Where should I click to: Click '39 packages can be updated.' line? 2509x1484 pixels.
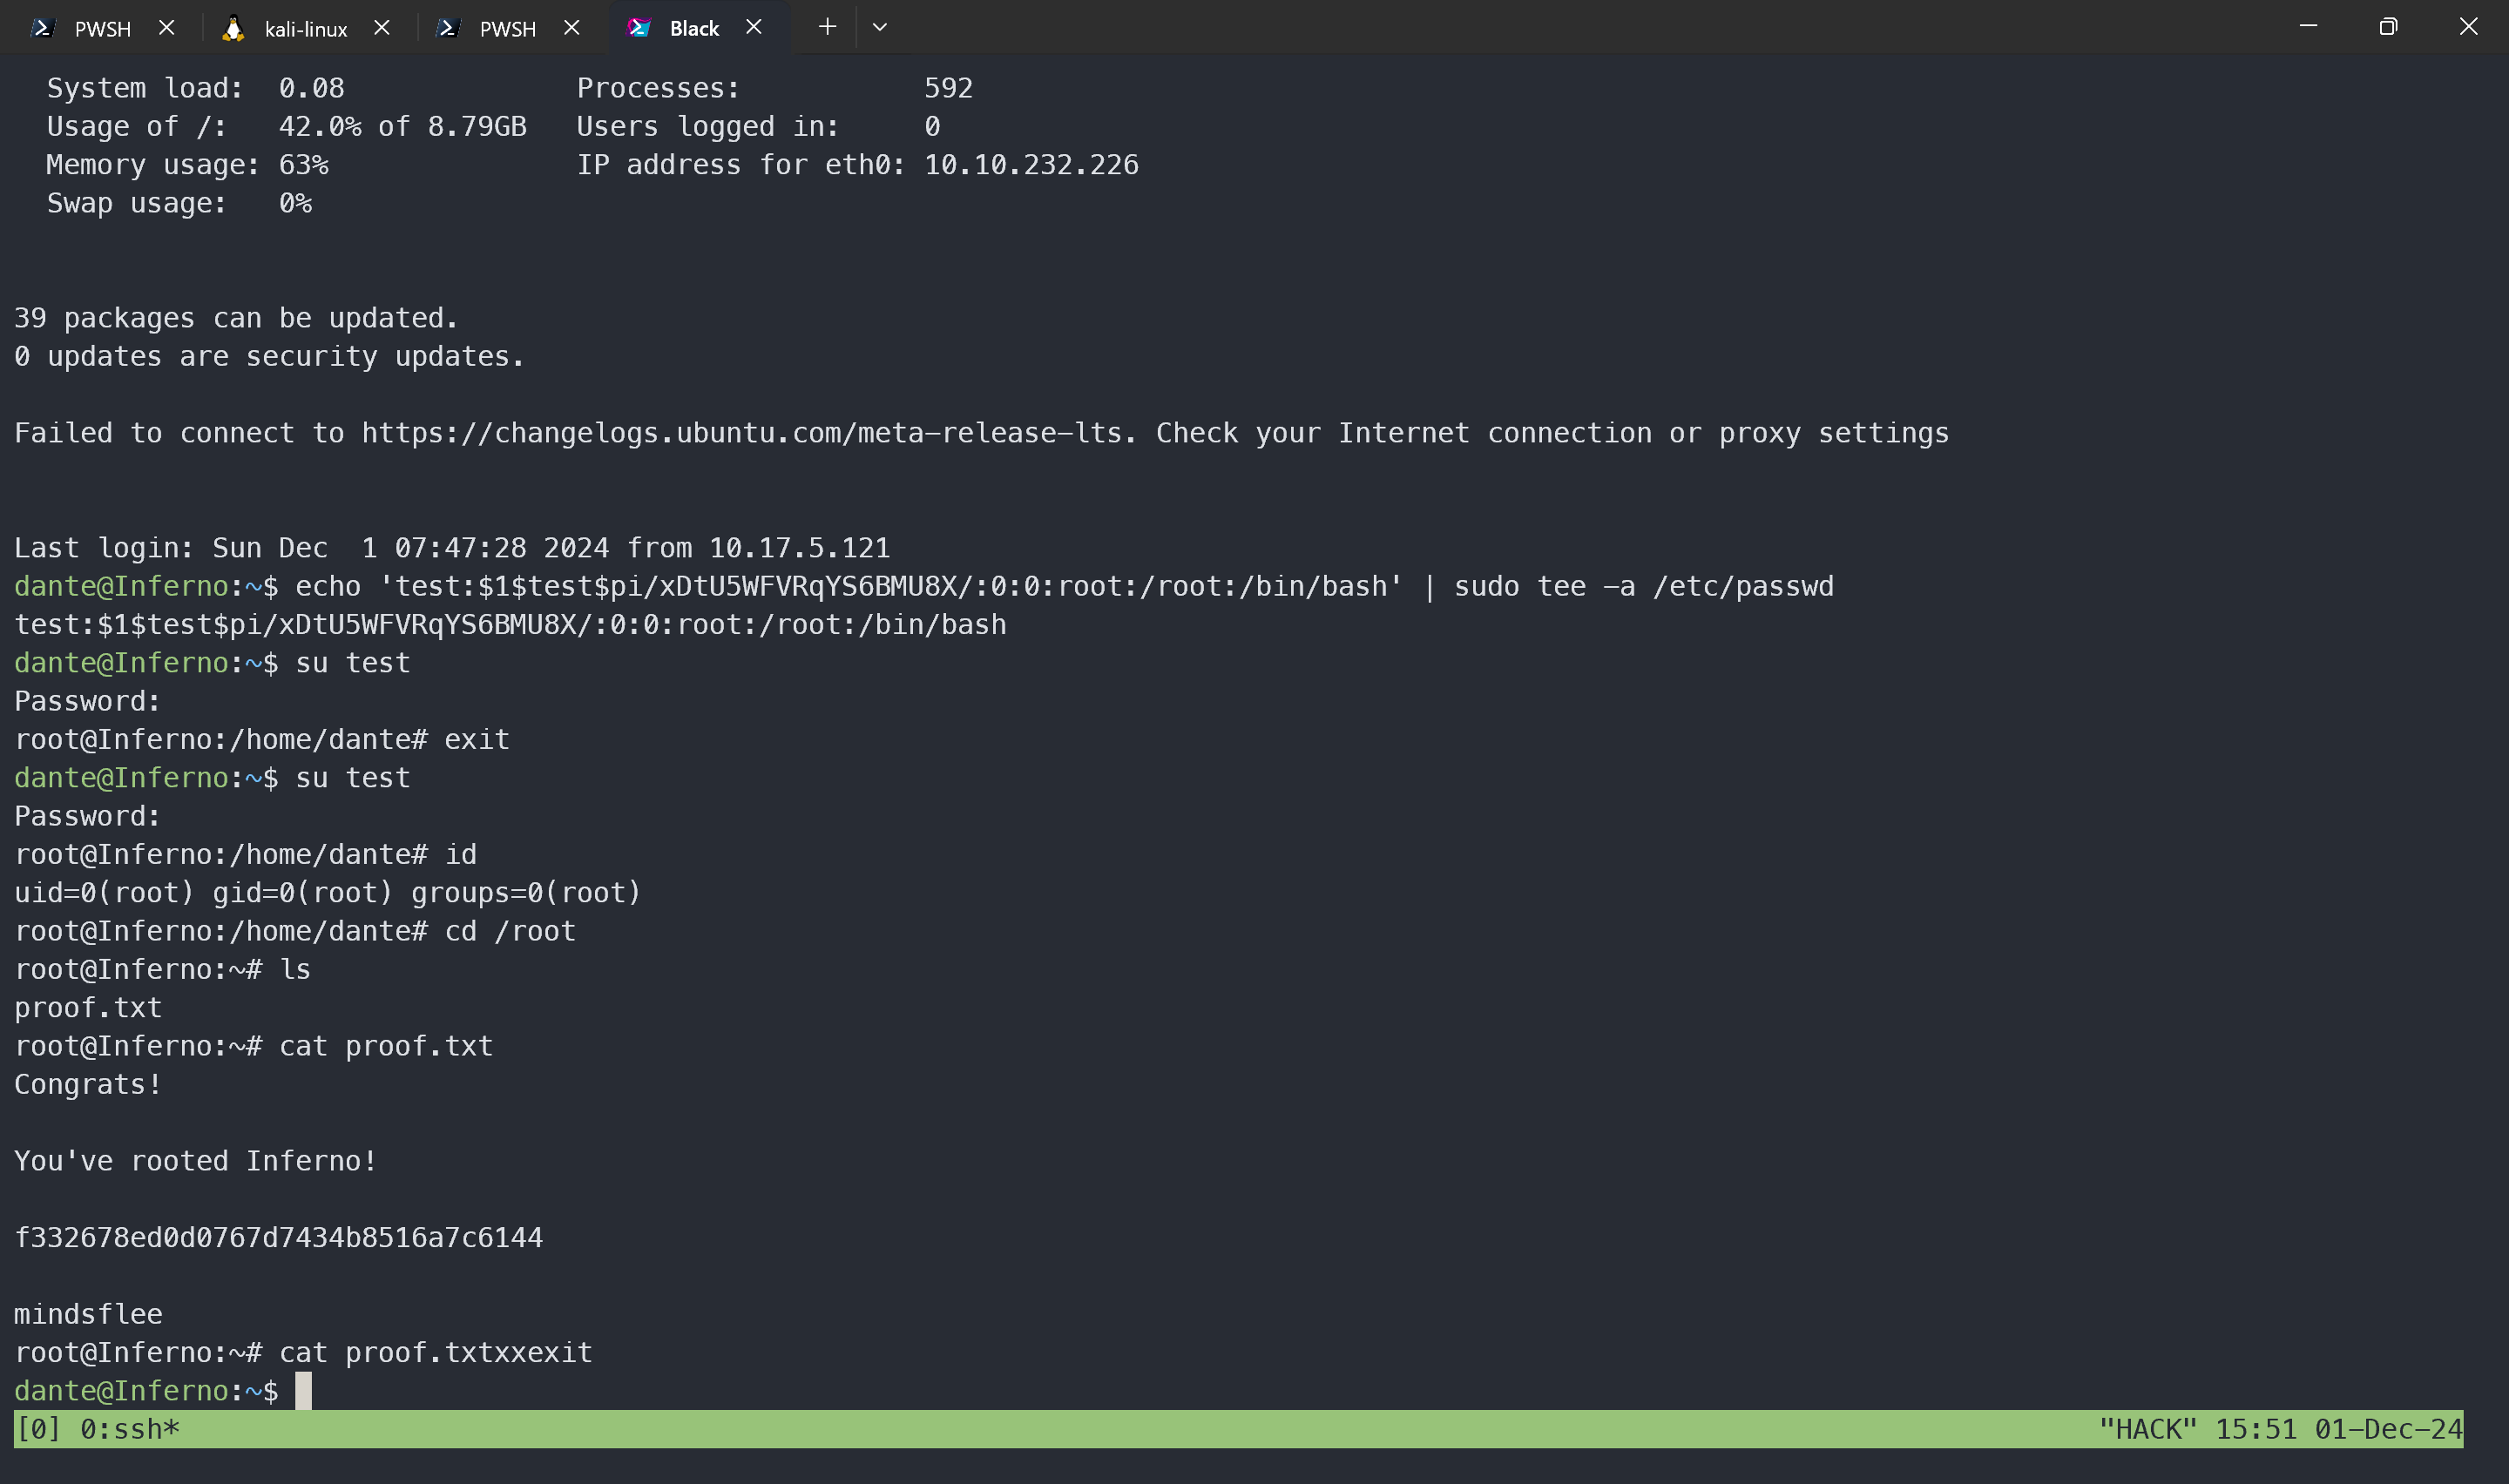coord(236,318)
